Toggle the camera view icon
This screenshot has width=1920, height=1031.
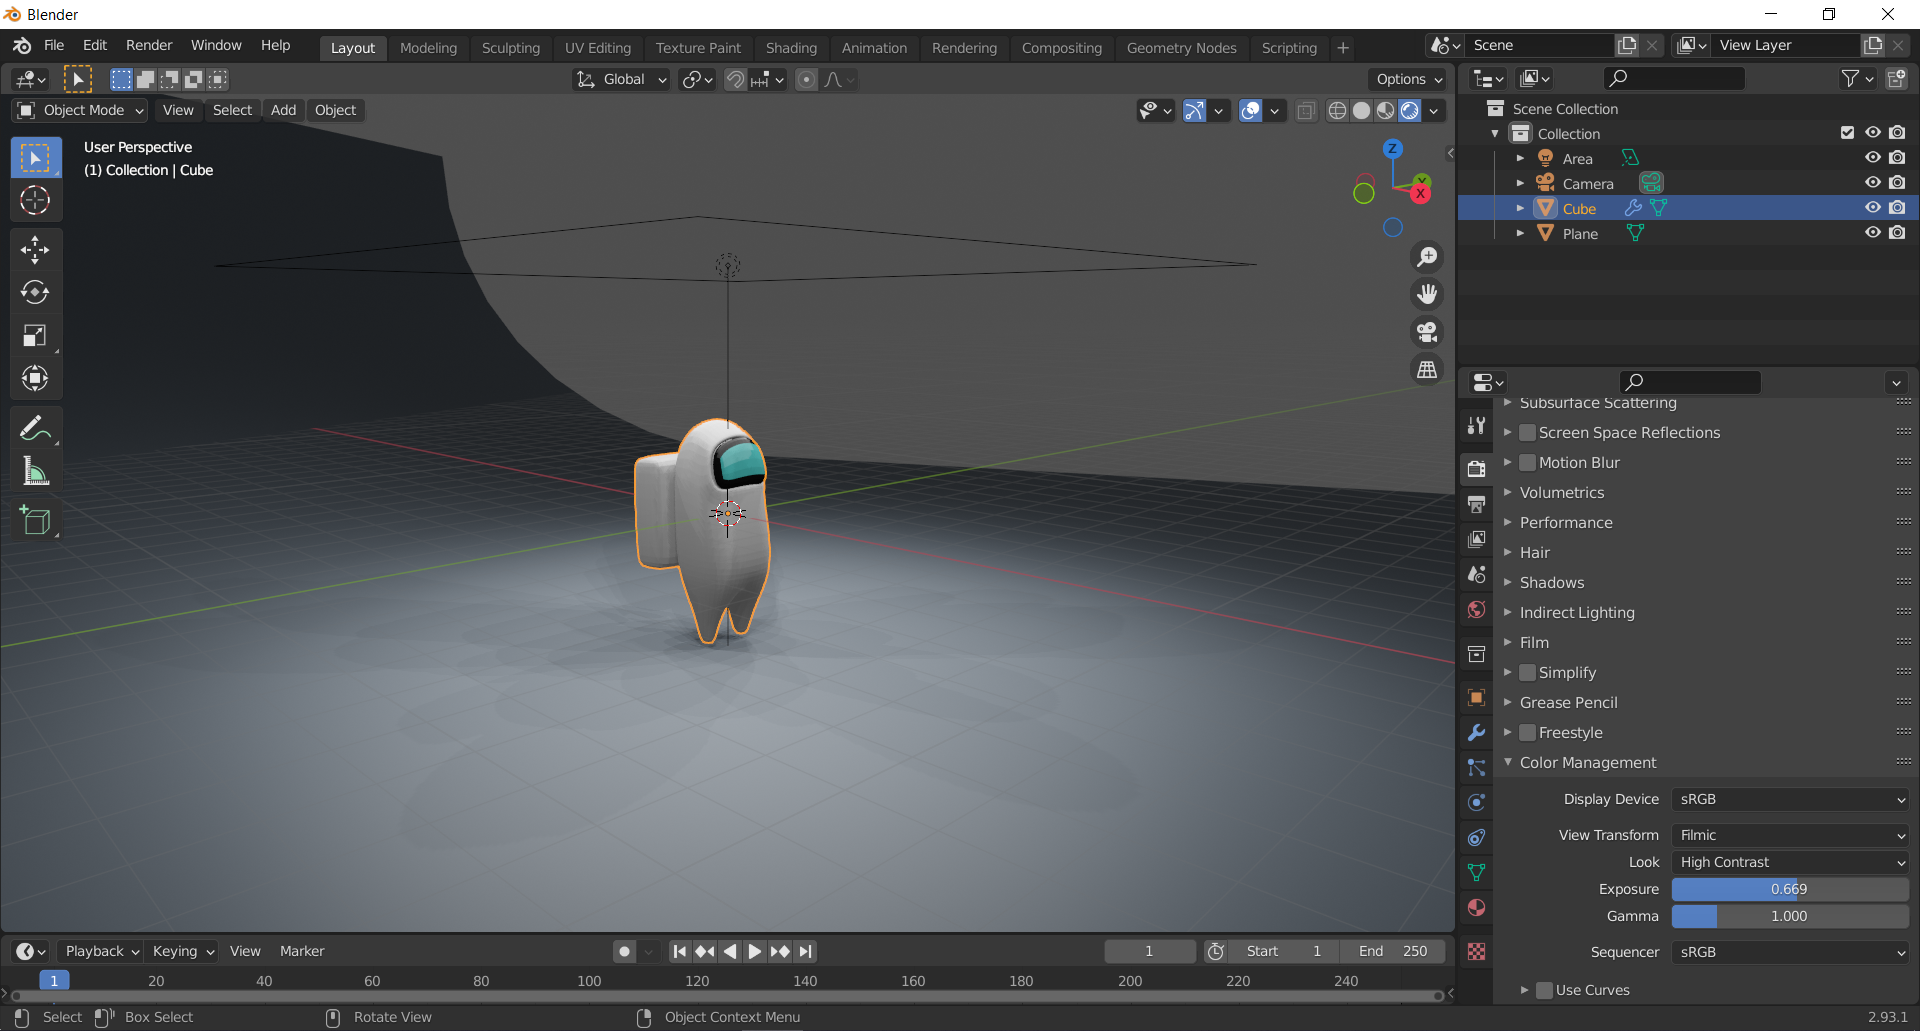pyautogui.click(x=1427, y=332)
